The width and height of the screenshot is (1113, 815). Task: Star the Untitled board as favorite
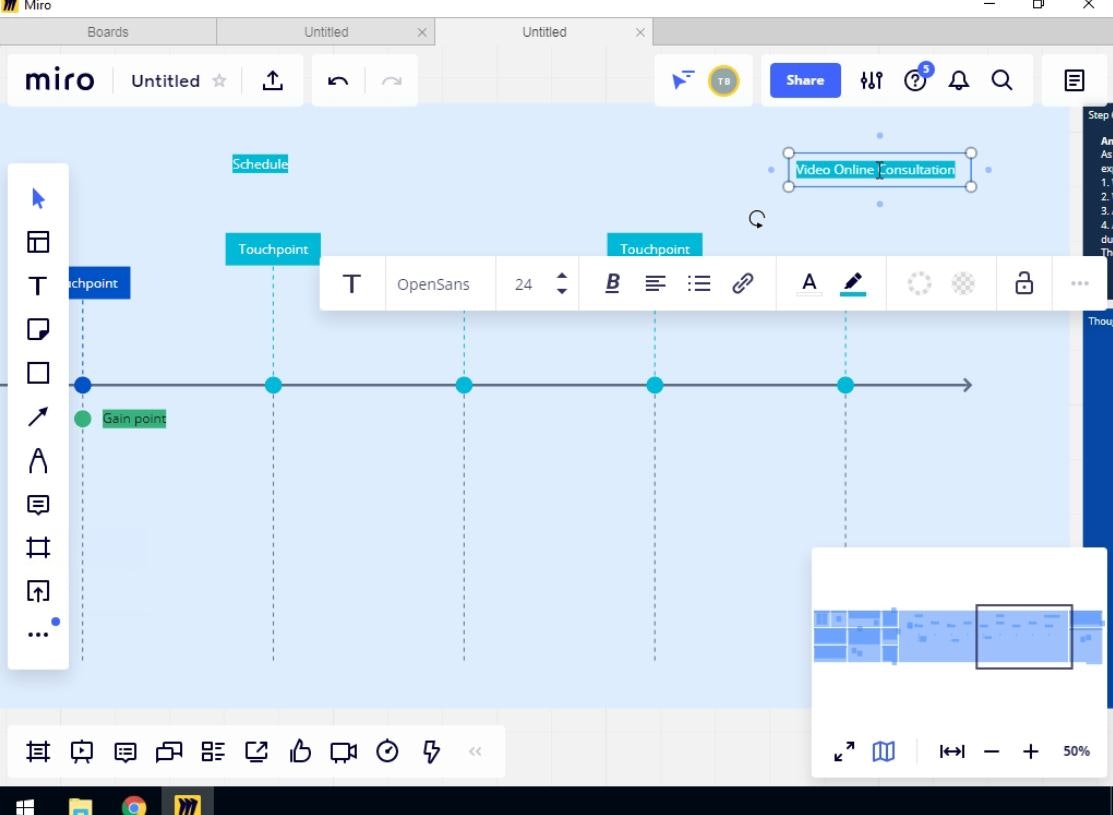click(219, 80)
